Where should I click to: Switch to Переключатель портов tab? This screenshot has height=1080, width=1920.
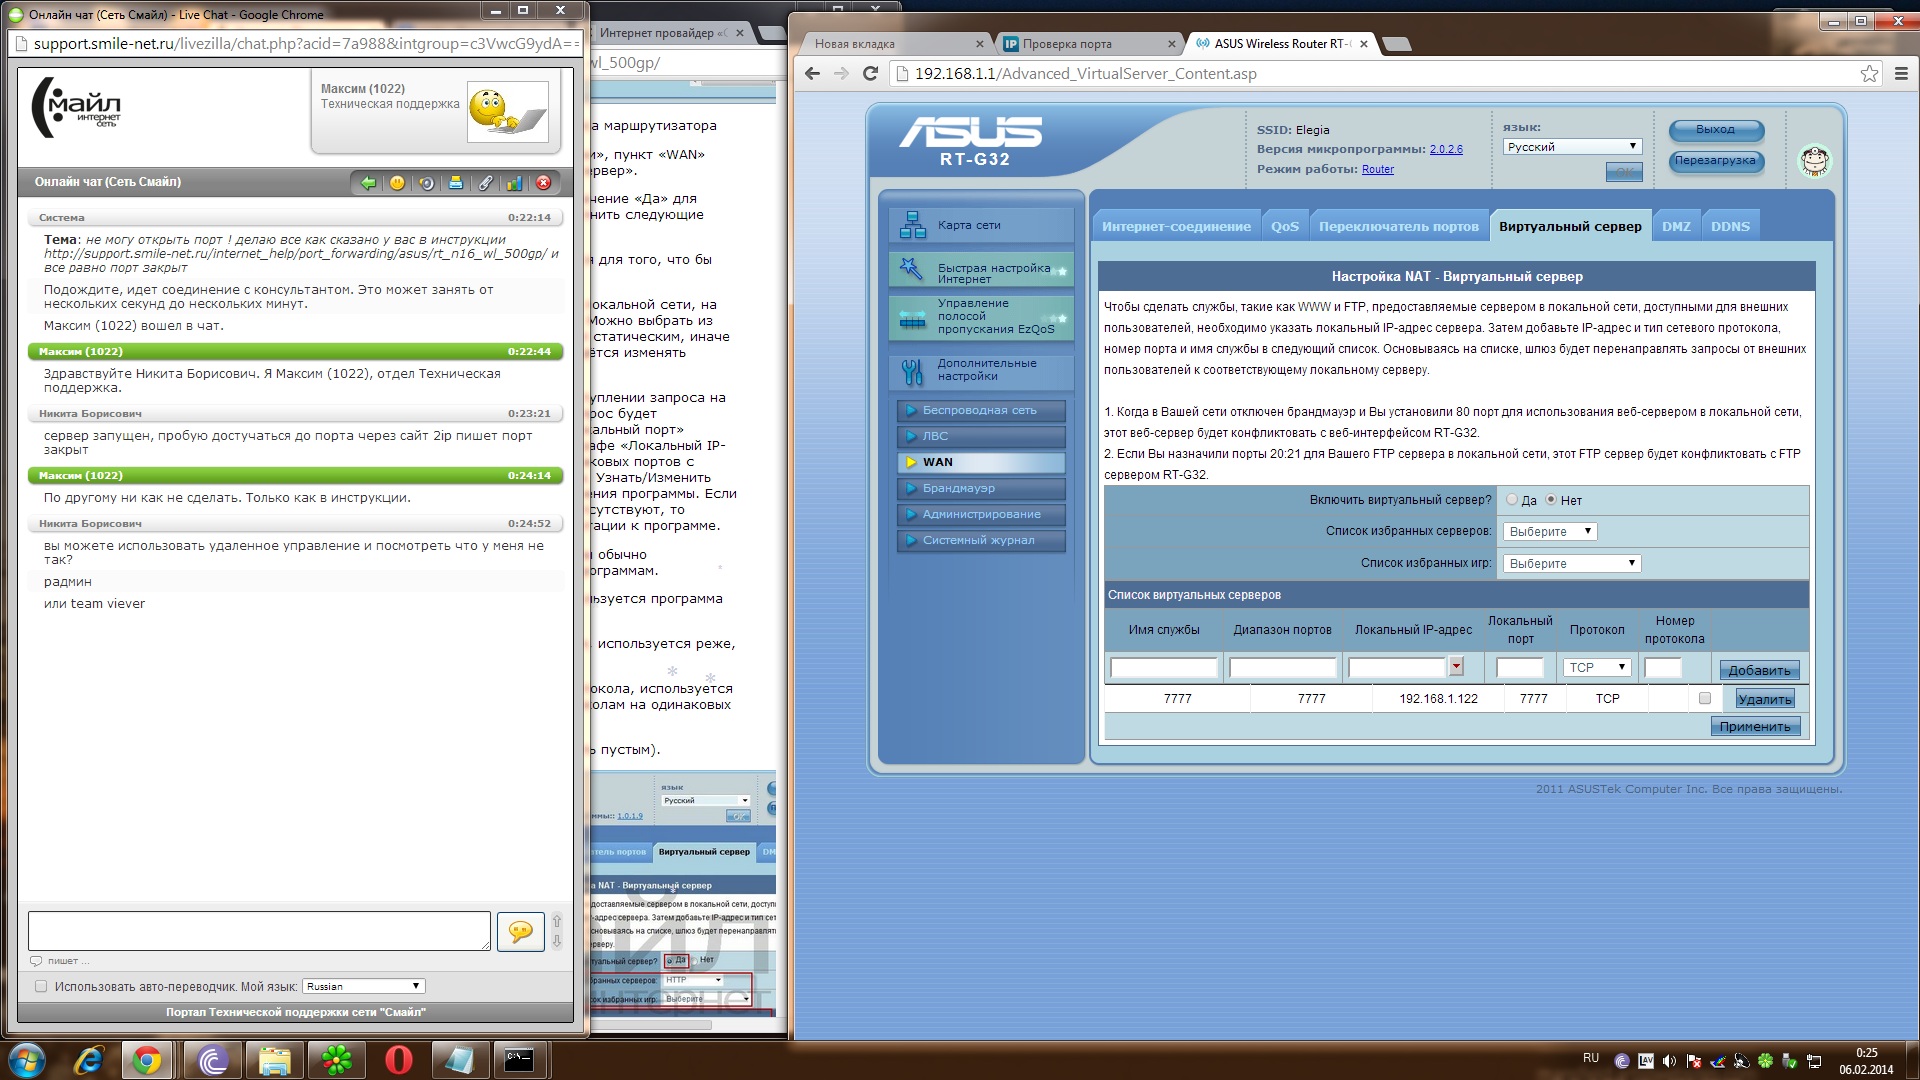pyautogui.click(x=1398, y=227)
